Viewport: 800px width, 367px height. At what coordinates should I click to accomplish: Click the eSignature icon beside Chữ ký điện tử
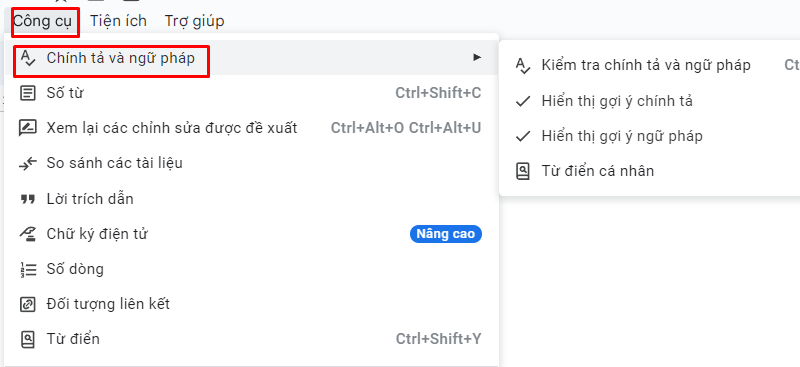28,234
